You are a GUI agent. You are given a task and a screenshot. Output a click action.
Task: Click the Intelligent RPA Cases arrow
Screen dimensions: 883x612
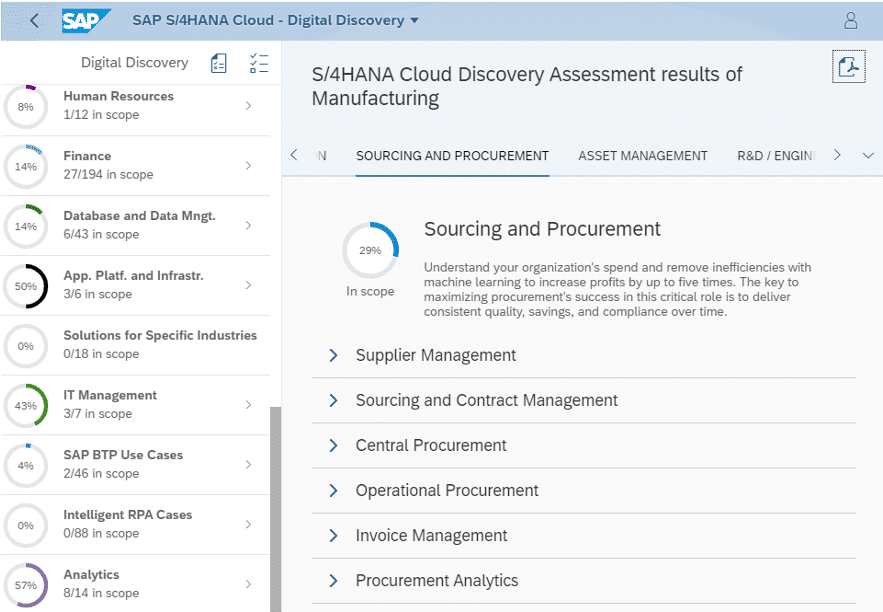click(248, 524)
